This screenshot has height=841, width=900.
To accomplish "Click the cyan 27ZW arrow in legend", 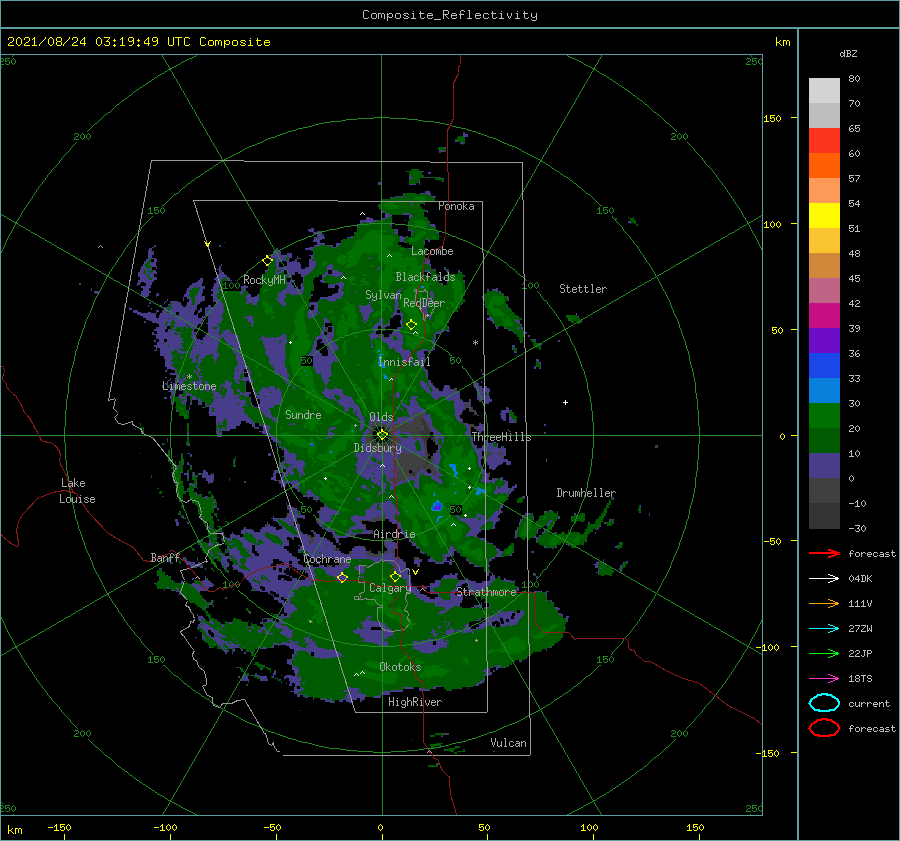I will [824, 629].
